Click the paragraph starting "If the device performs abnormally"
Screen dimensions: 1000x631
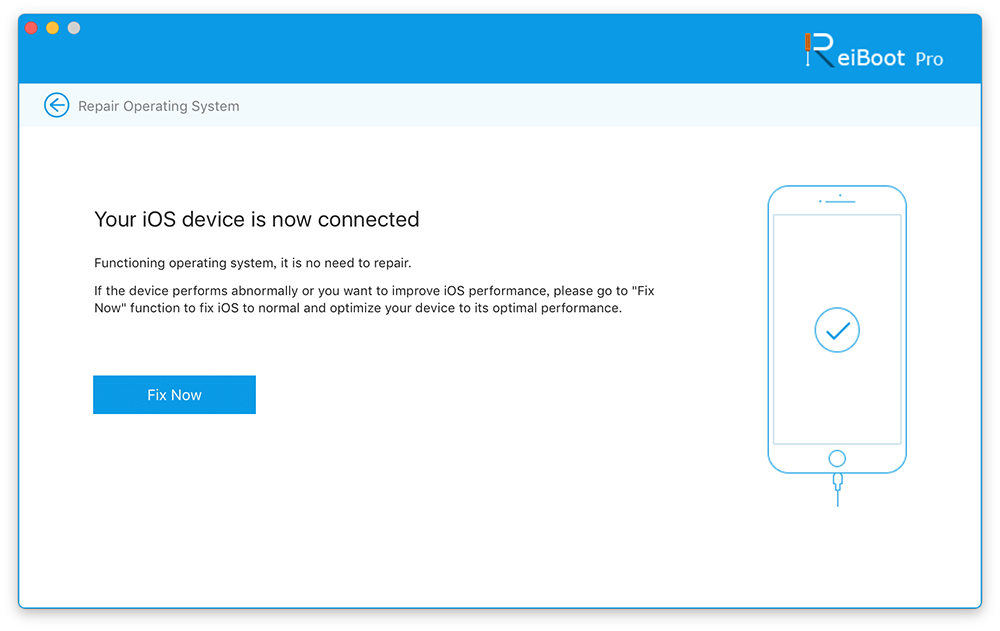pos(374,299)
